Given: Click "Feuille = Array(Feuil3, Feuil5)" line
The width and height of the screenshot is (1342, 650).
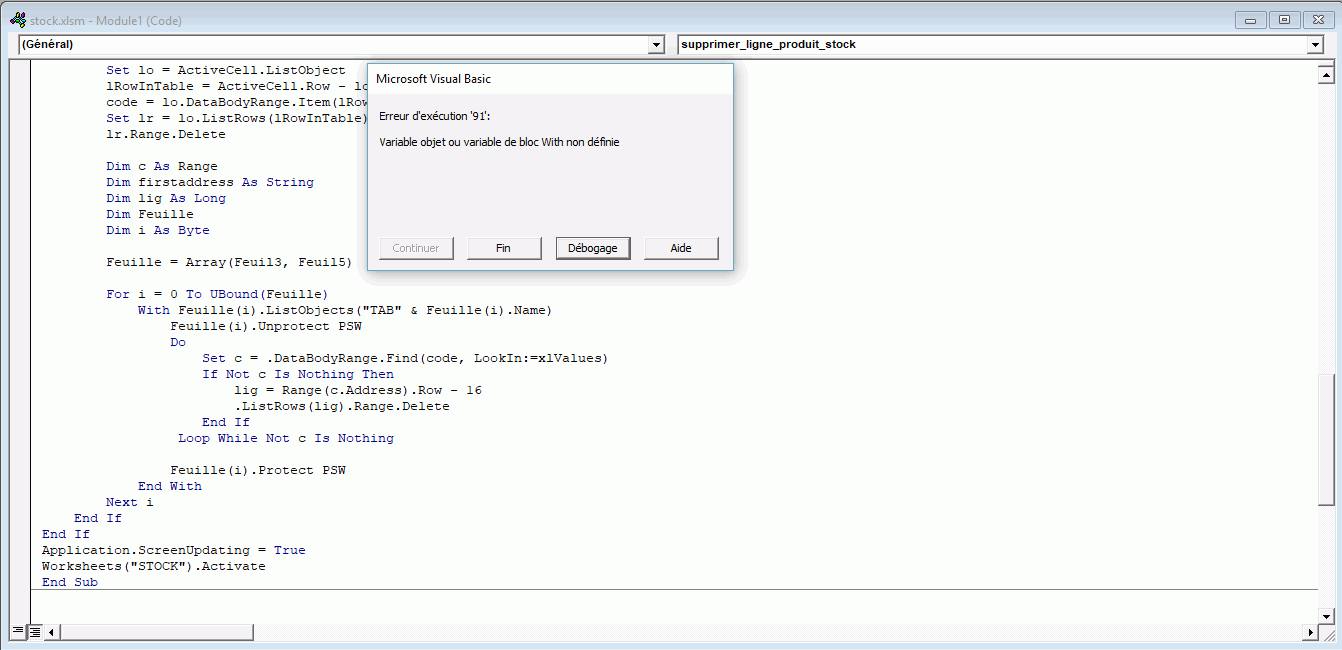Looking at the screenshot, I should (x=229, y=262).
